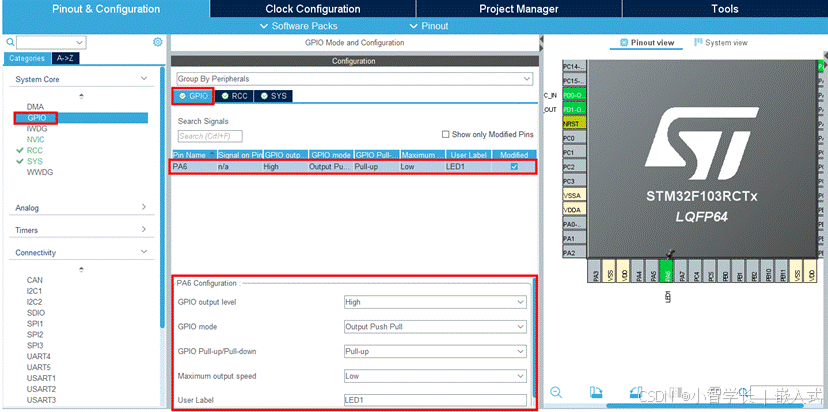This screenshot has width=828, height=412.
Task: Sort by User Label column header
Action: tap(469, 155)
